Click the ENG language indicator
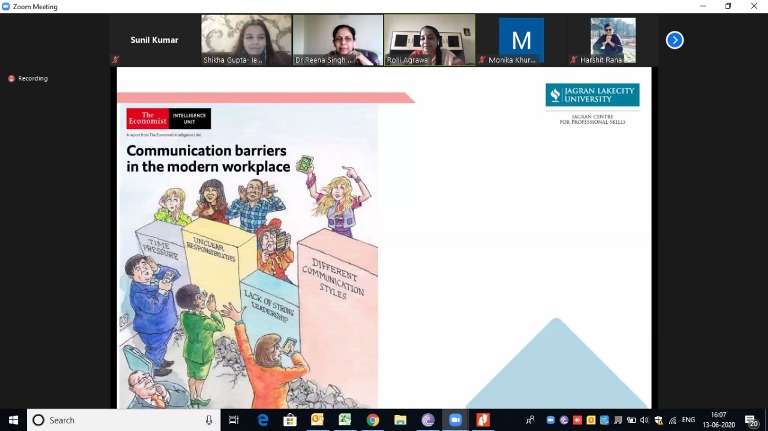768x431 pixels. (689, 420)
